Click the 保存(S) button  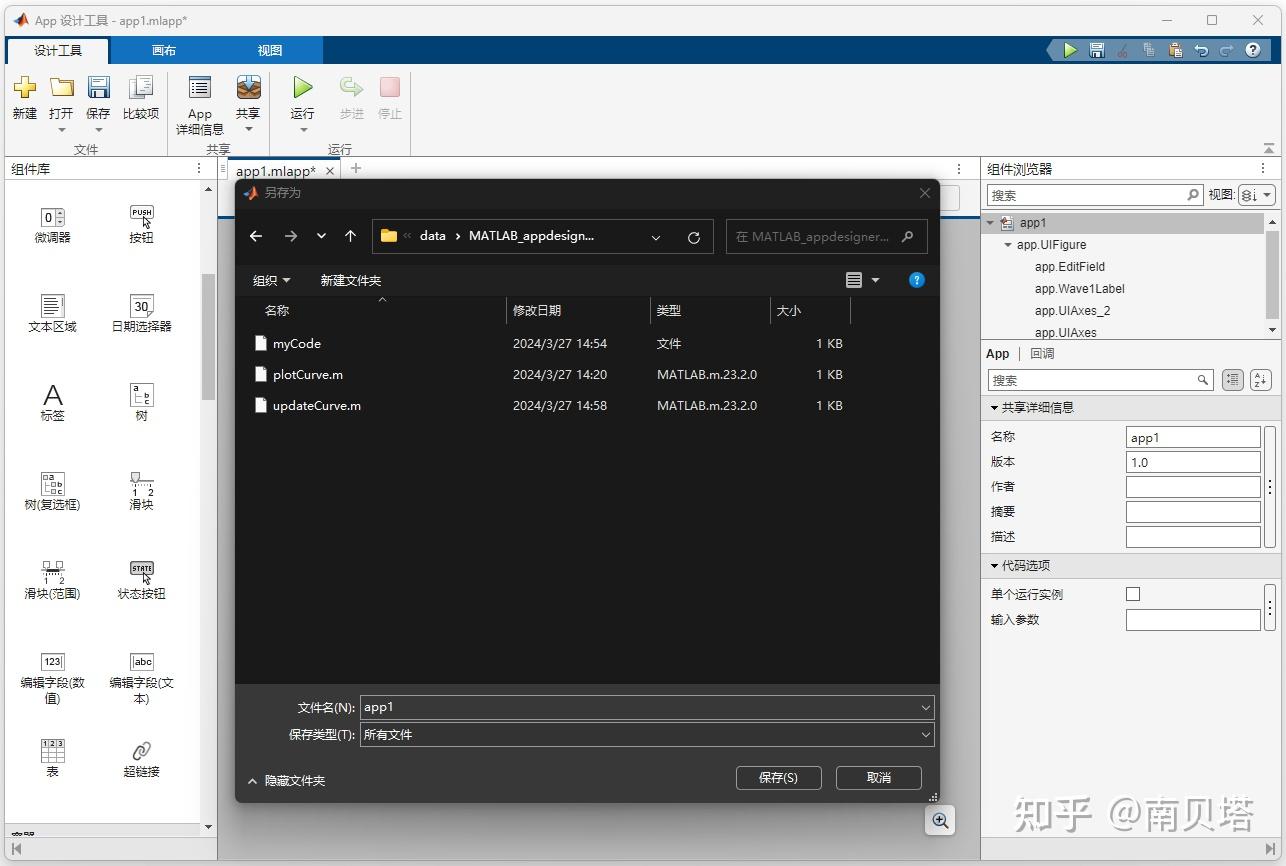pyautogui.click(x=778, y=777)
